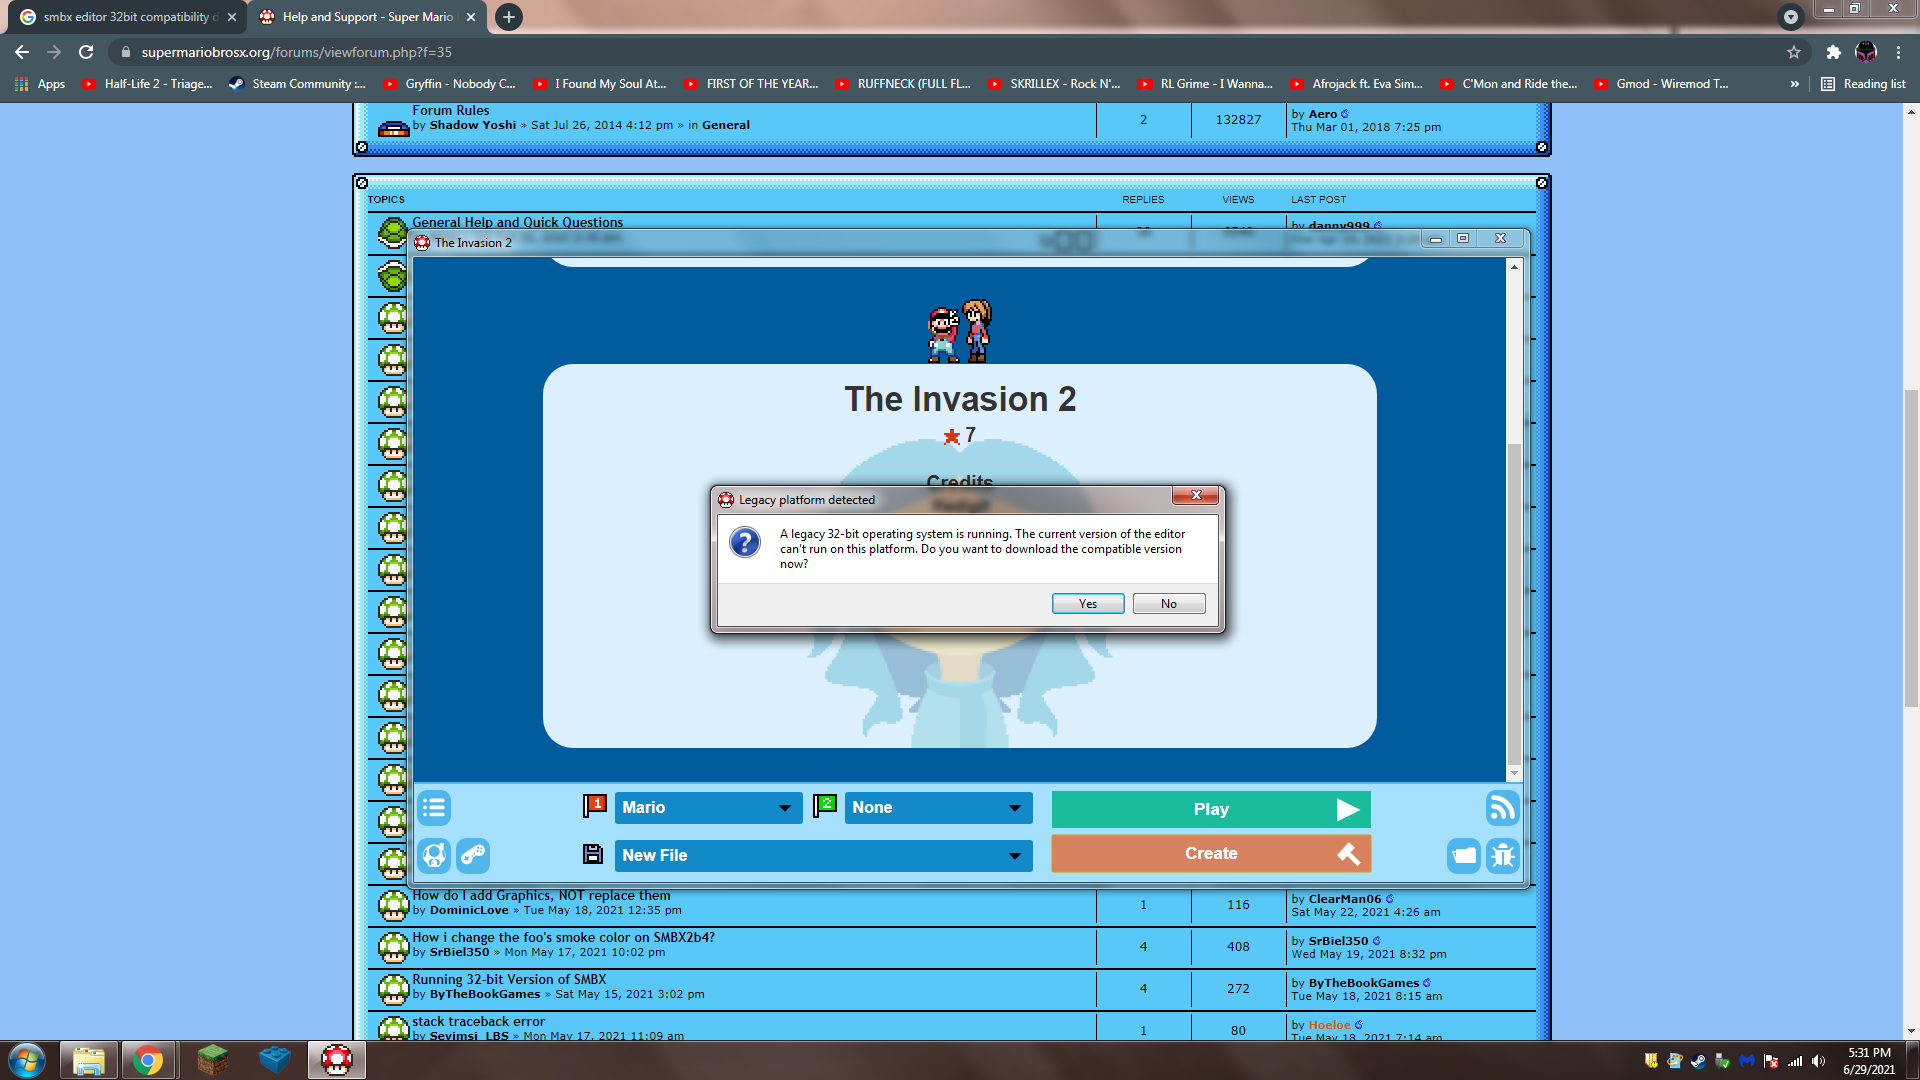Open the Reading list
Viewport: 1920px width, 1080px height.
tap(1863, 84)
